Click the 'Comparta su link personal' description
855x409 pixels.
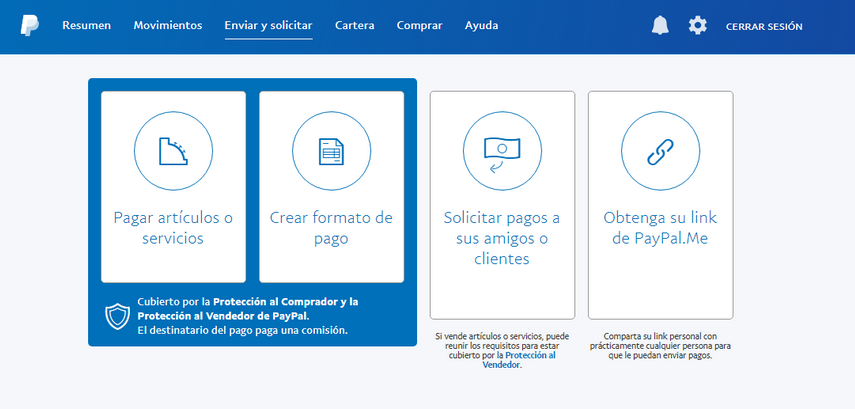pos(660,346)
